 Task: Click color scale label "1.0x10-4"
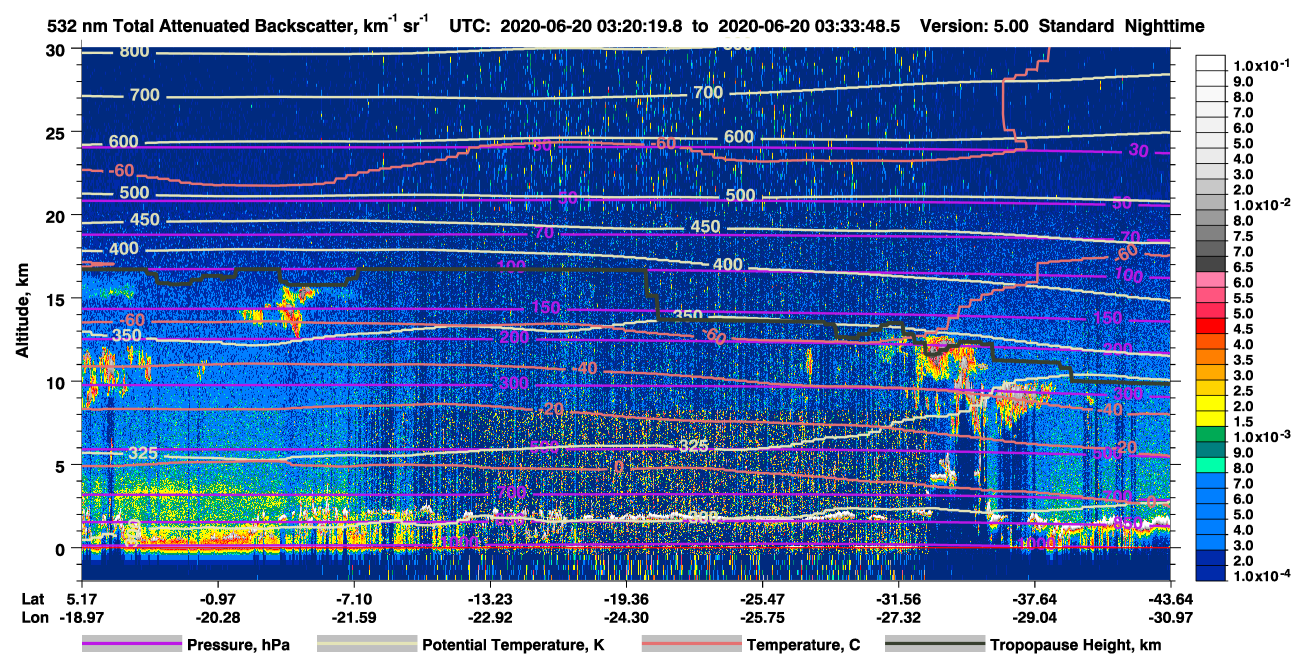pos(1261,576)
